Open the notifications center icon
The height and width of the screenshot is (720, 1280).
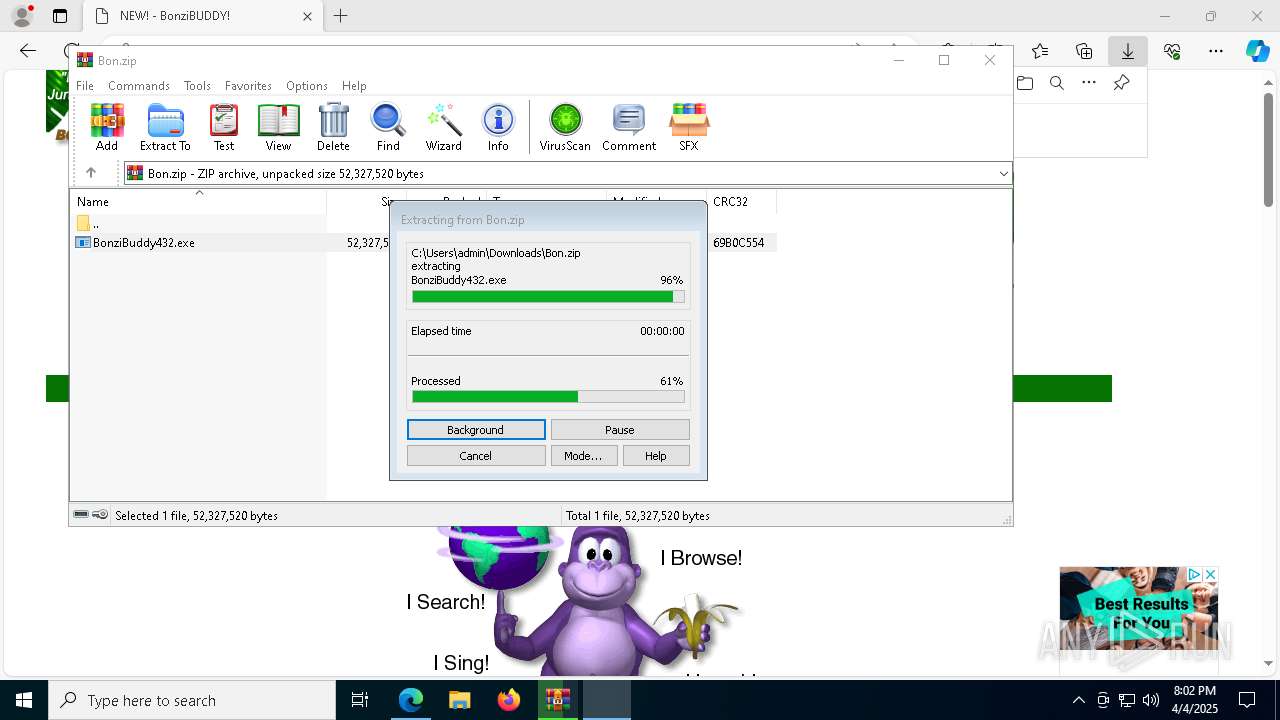(x=1247, y=700)
